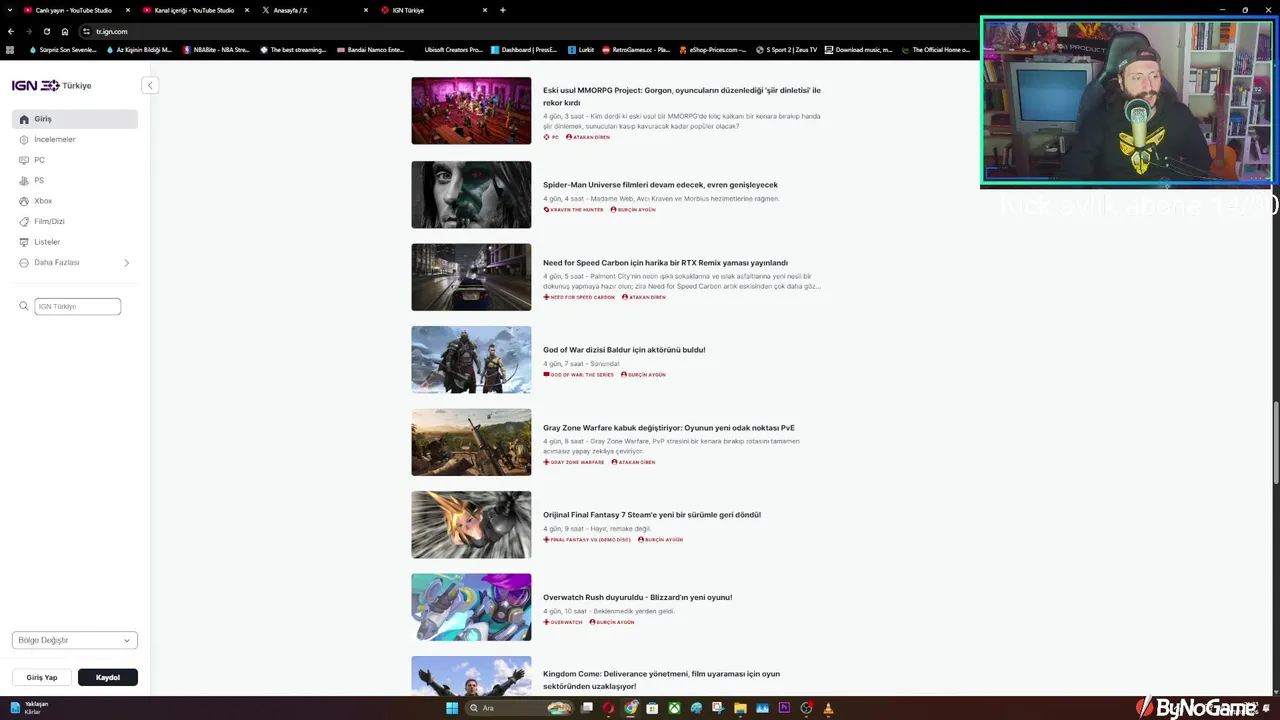Open Spider-Man Universe filmleri article headline
This screenshot has width=1280, height=720.
[x=660, y=185]
